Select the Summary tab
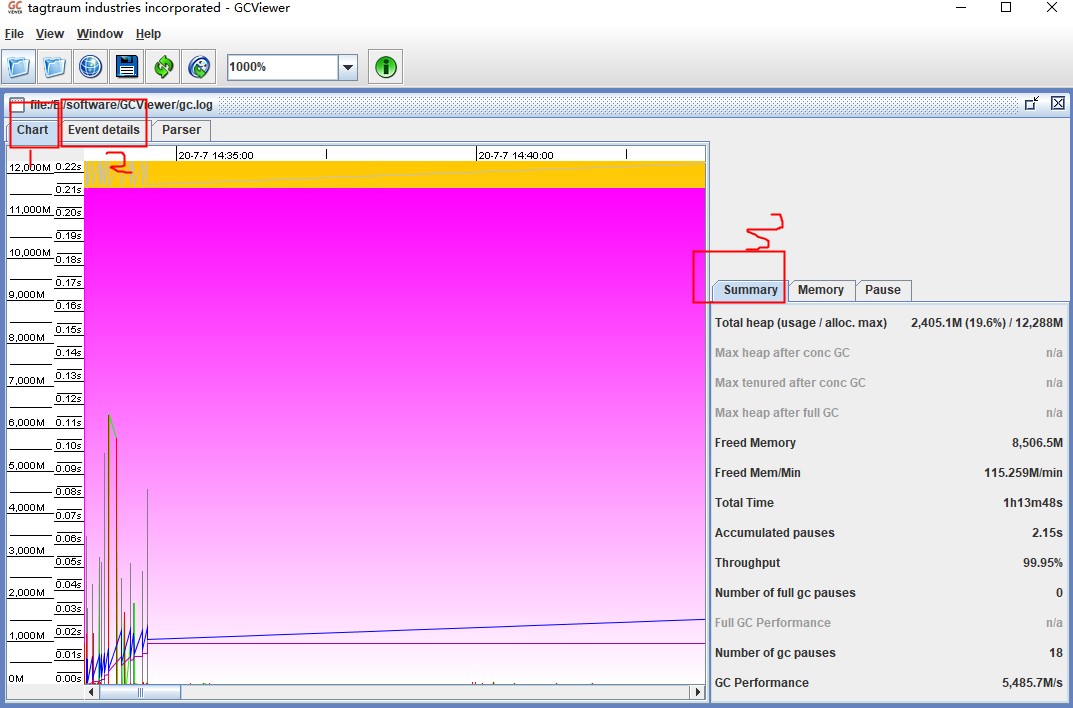The width and height of the screenshot is (1073, 708). pyautogui.click(x=750, y=289)
